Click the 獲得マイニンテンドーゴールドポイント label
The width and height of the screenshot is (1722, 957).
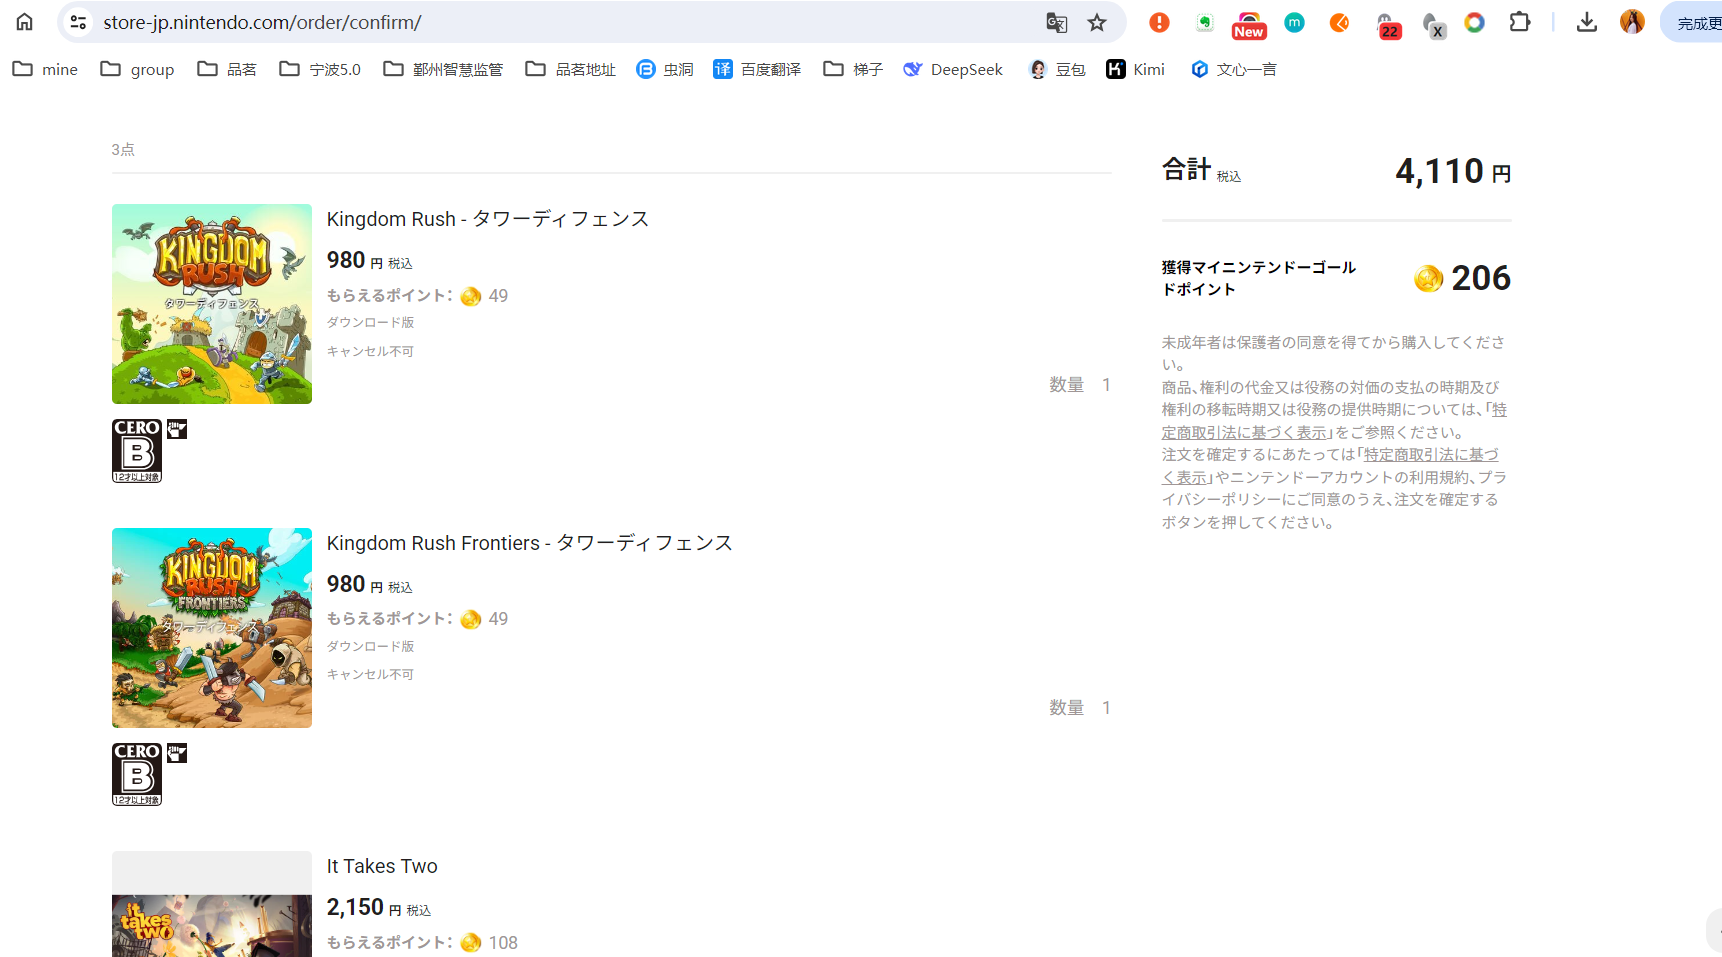click(x=1259, y=278)
